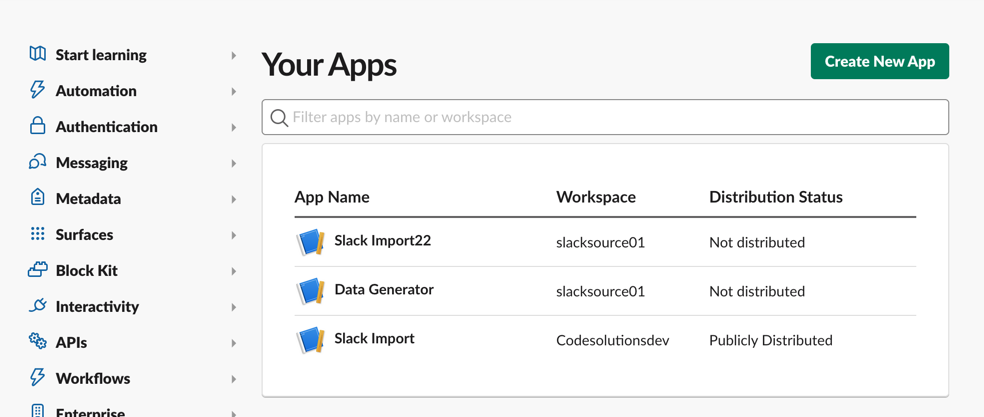Screen dimensions: 984x417
Task: Expand the Metadata section arrow
Action: (x=234, y=200)
